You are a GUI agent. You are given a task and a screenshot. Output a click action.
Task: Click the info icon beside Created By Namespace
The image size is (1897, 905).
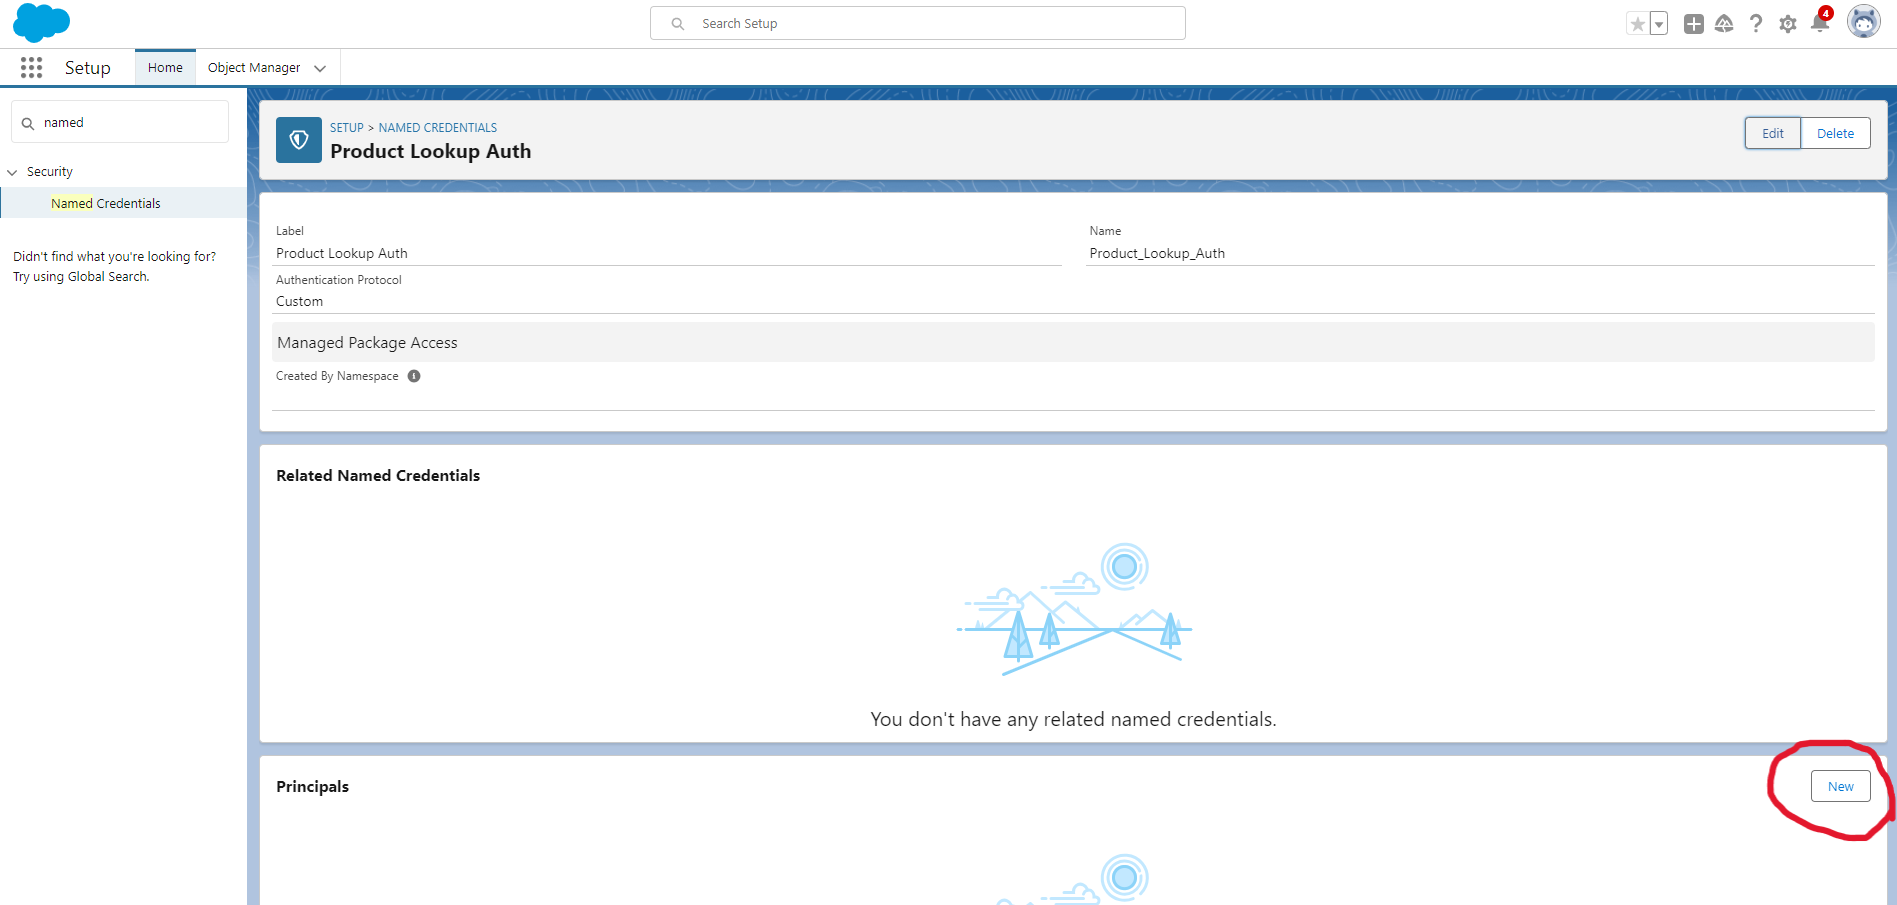414,376
